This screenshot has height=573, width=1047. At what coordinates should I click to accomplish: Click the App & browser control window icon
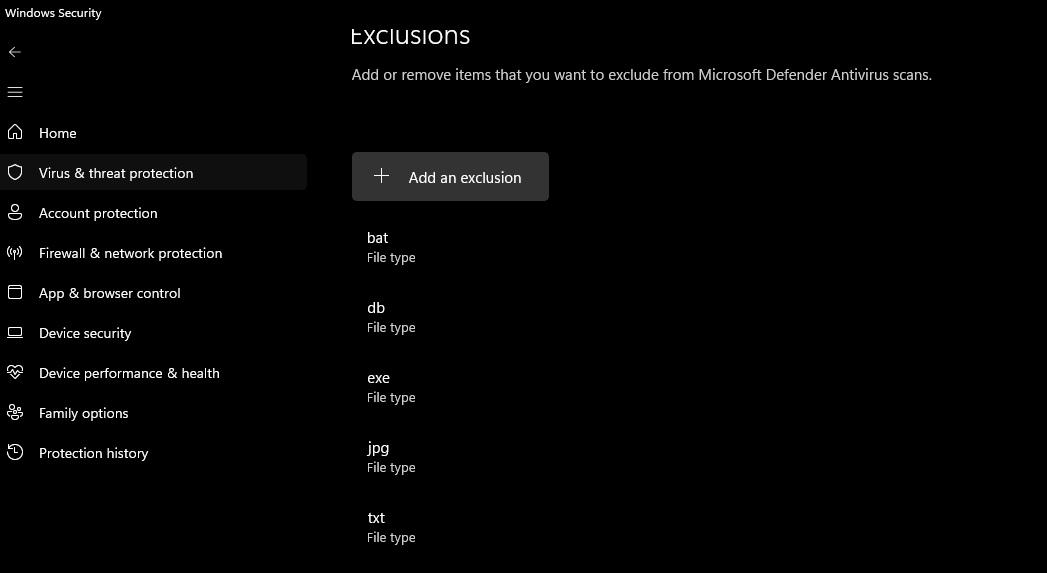click(15, 292)
